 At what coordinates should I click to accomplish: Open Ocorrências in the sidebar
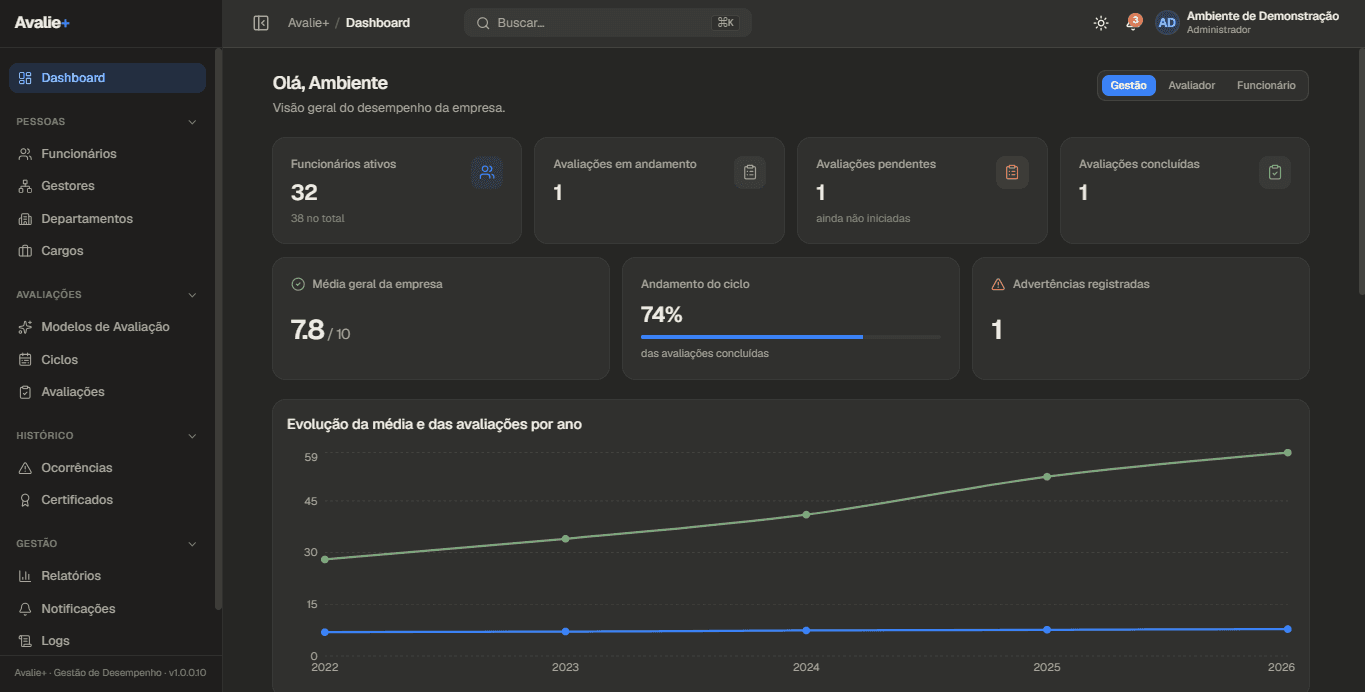(x=108, y=468)
